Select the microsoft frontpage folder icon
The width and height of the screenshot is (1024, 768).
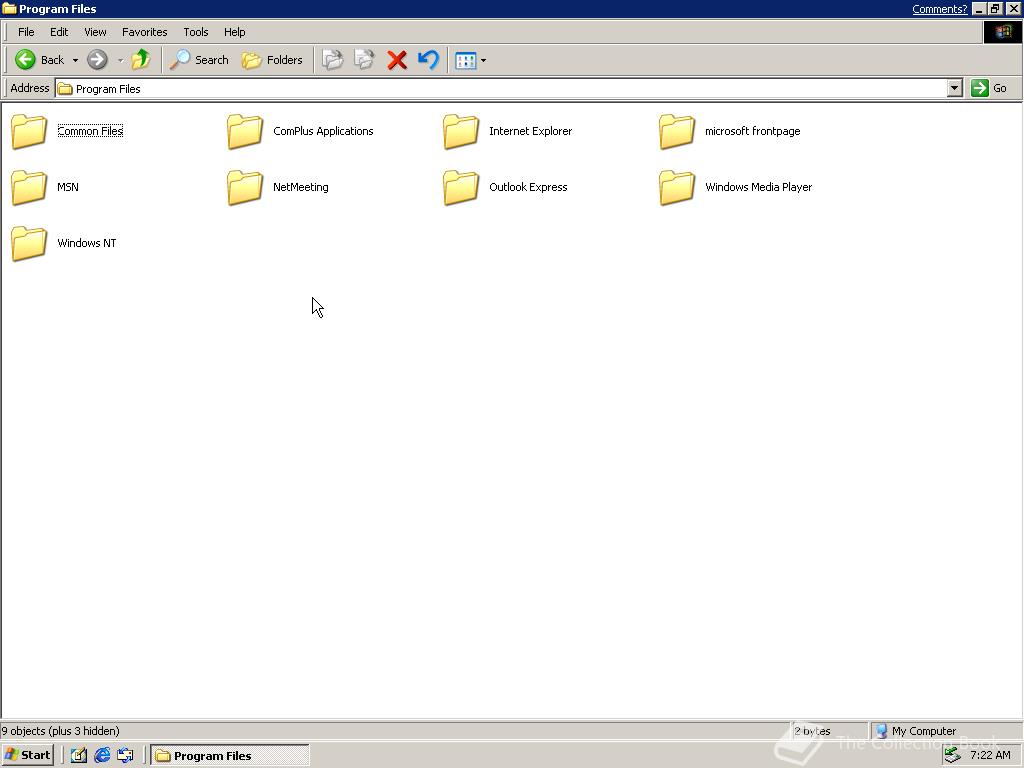pos(677,131)
